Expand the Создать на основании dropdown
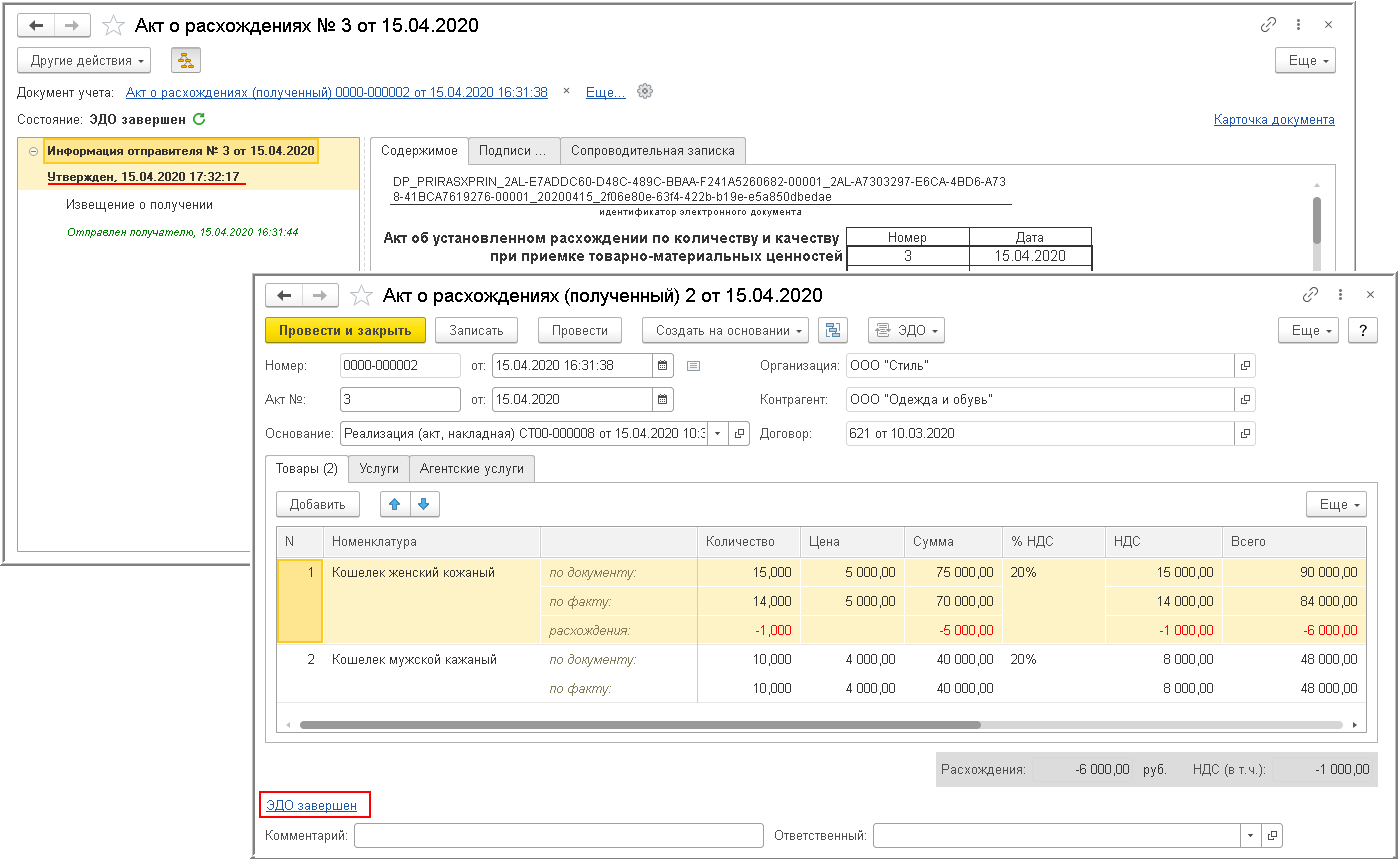The image size is (1400, 862). point(726,330)
